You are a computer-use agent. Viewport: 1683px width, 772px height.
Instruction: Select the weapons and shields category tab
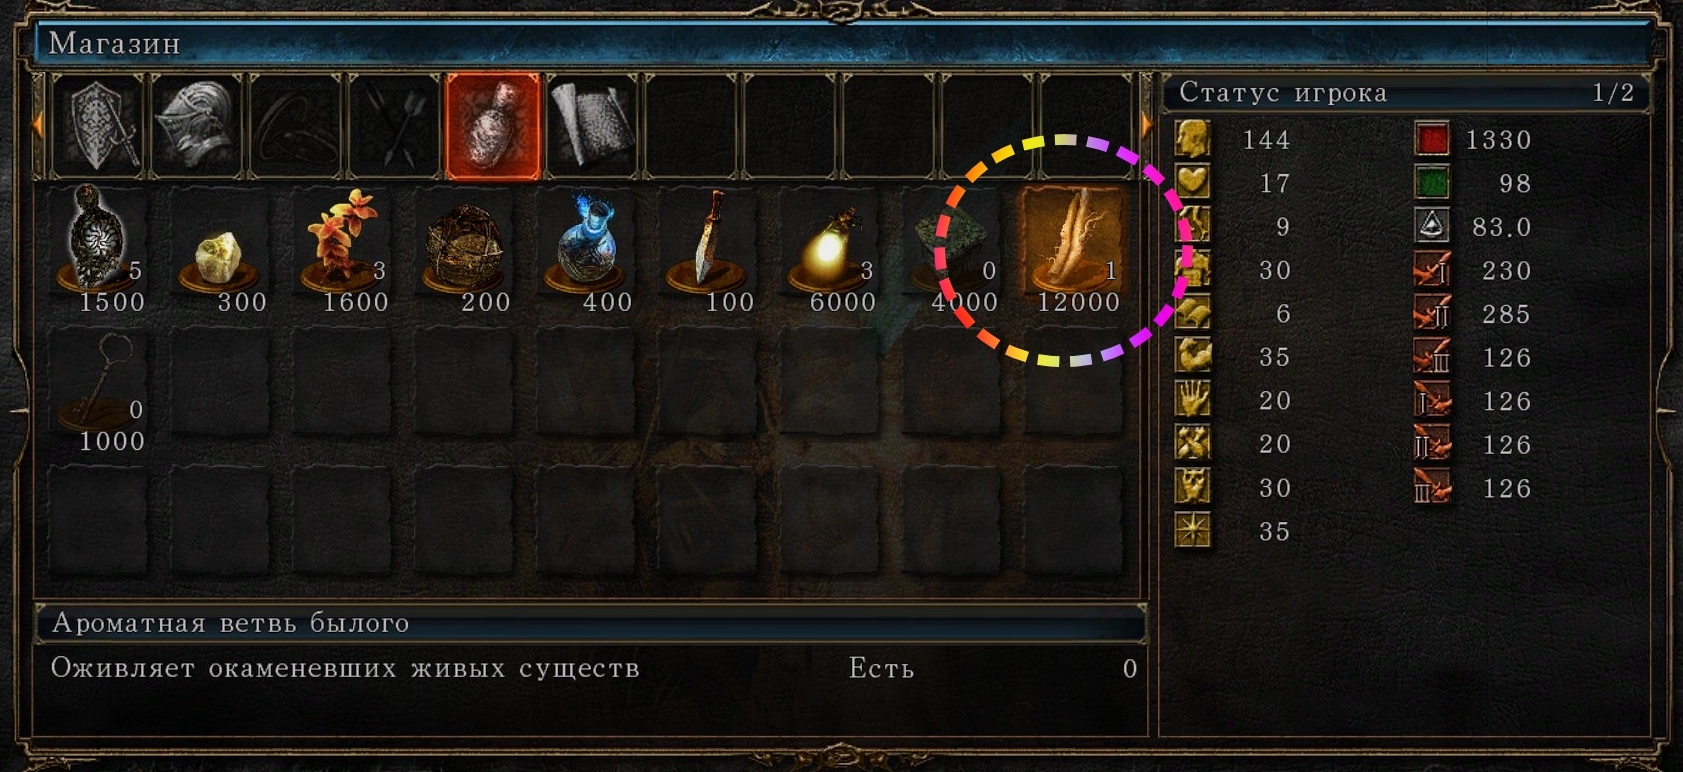[100, 126]
